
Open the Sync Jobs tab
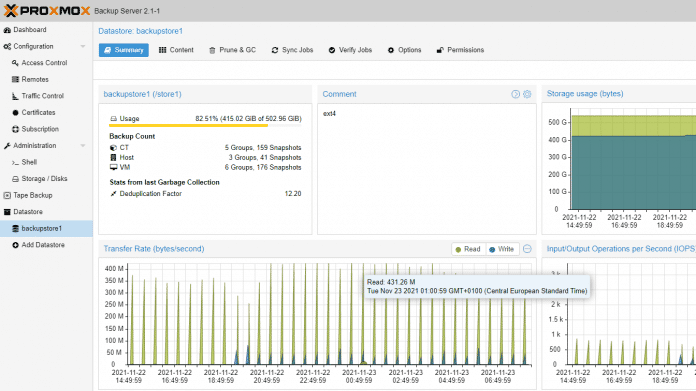[292, 50]
